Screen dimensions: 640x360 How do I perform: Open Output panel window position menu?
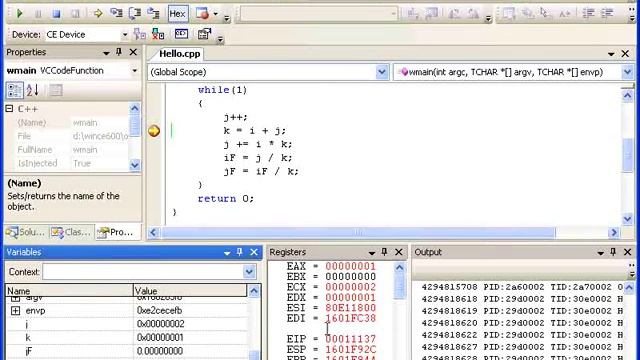600,253
